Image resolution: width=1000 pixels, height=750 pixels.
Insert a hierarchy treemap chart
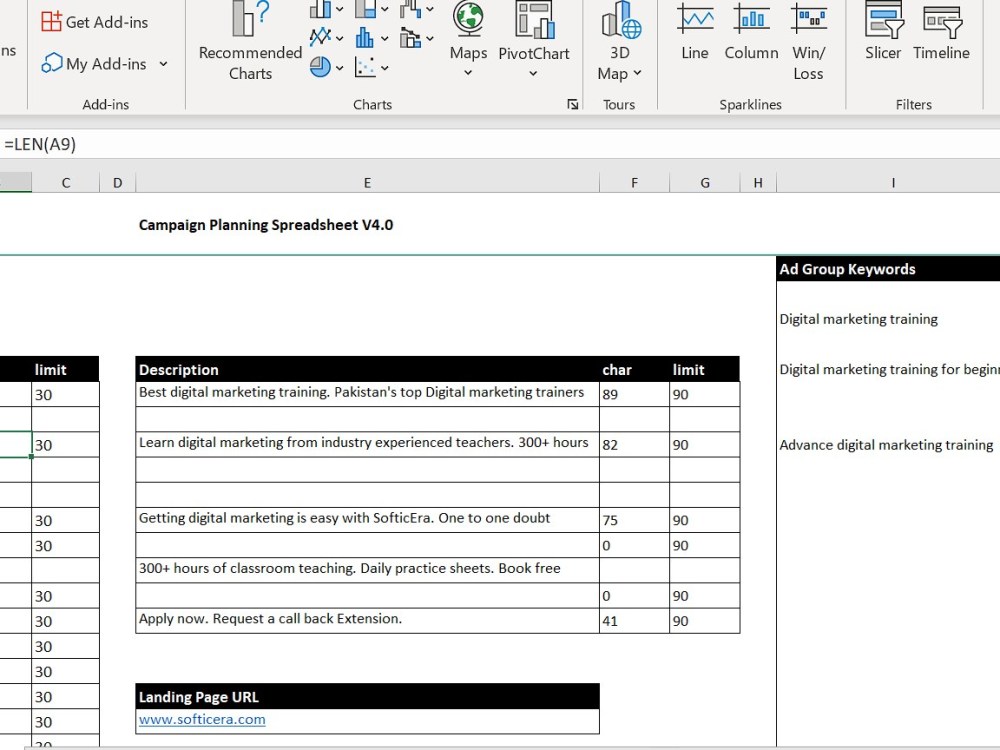[365, 9]
